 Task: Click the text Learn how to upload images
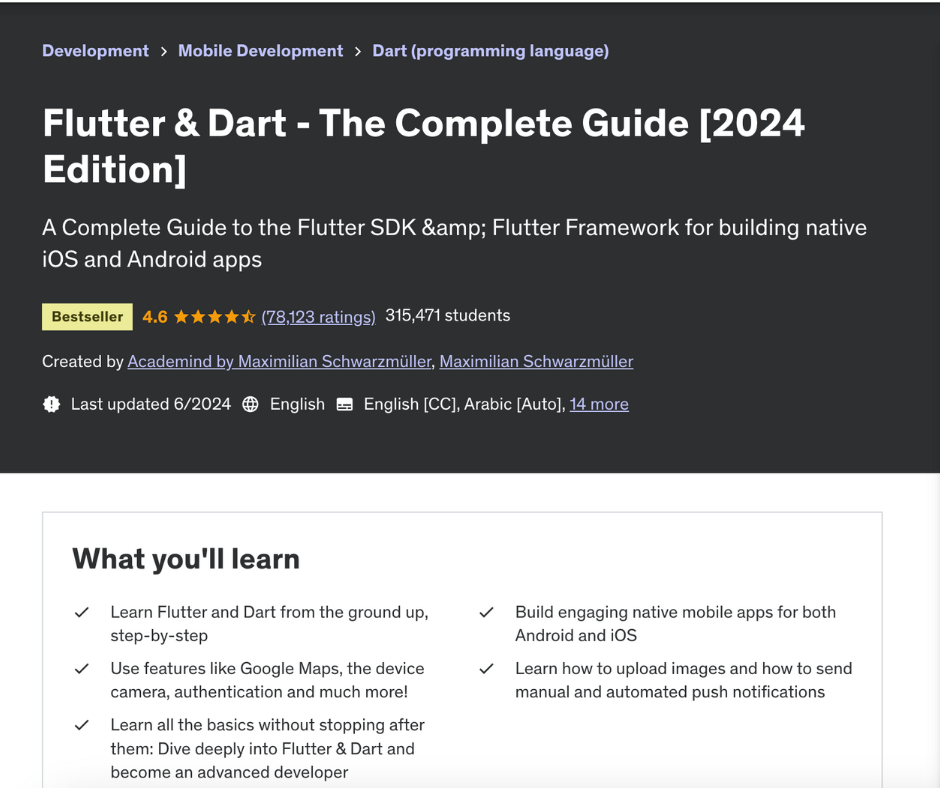tap(683, 680)
